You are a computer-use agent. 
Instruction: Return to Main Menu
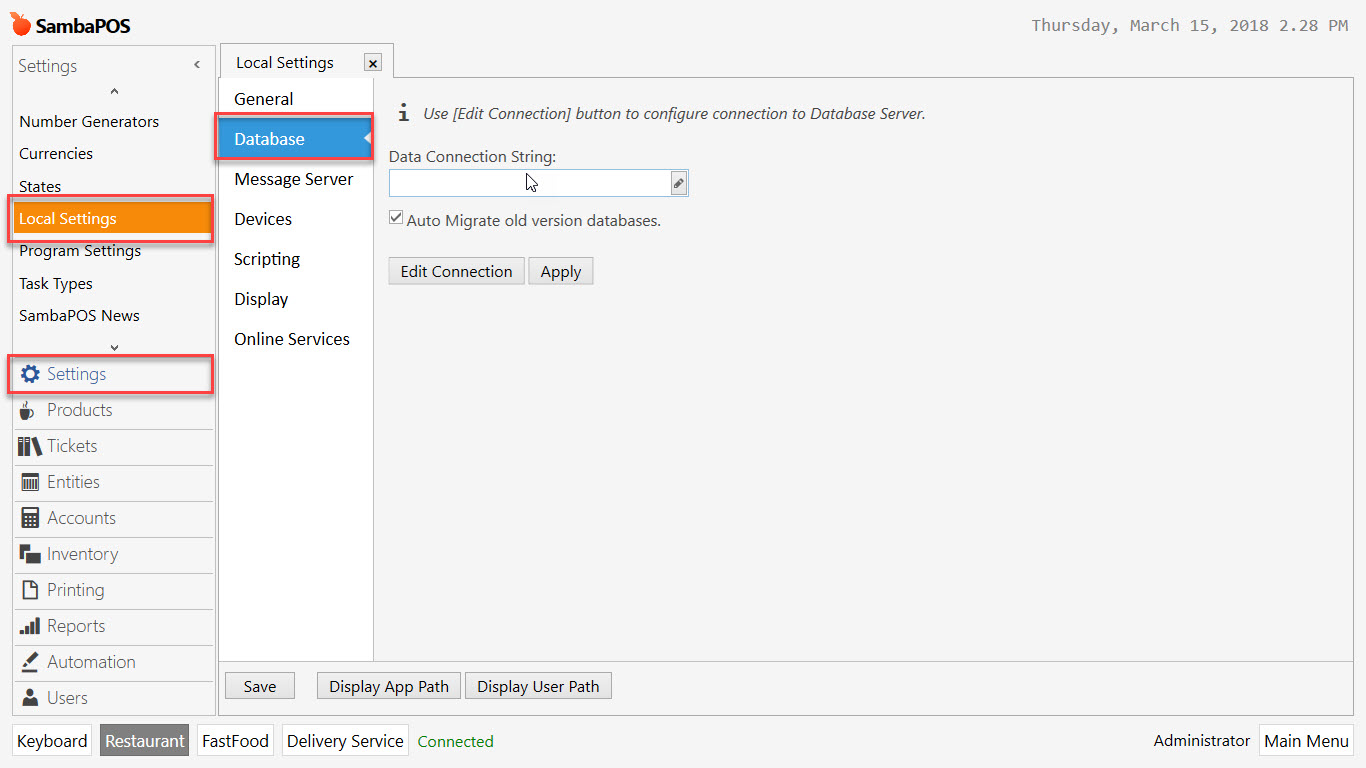point(1306,740)
